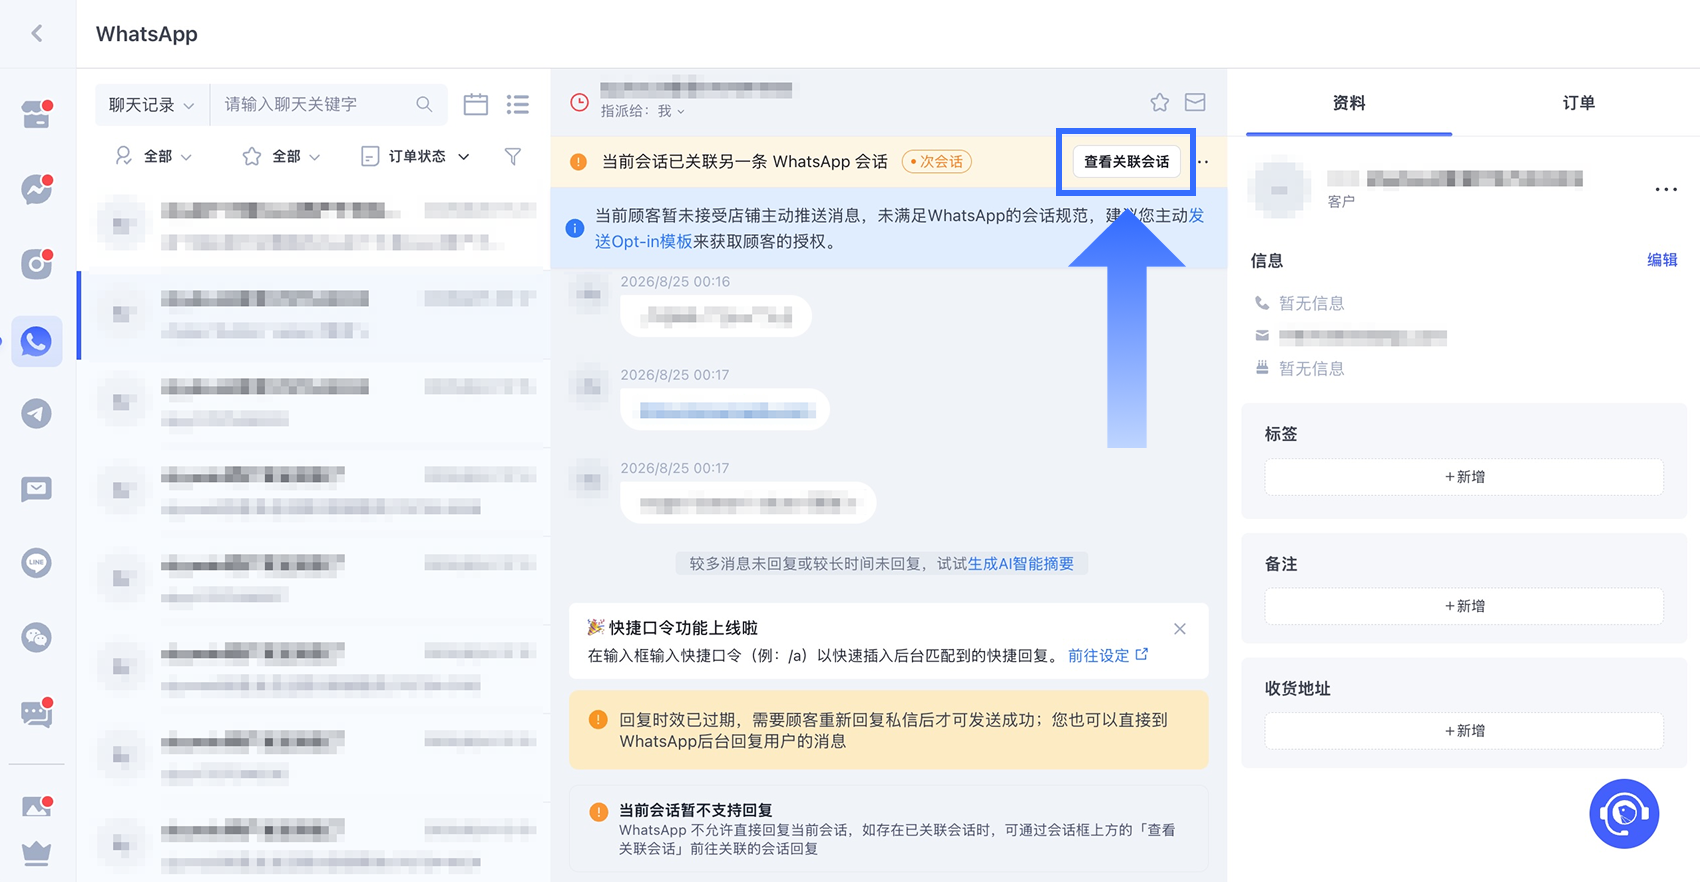
Task: Add a new address under 收货地址
Action: point(1464,731)
